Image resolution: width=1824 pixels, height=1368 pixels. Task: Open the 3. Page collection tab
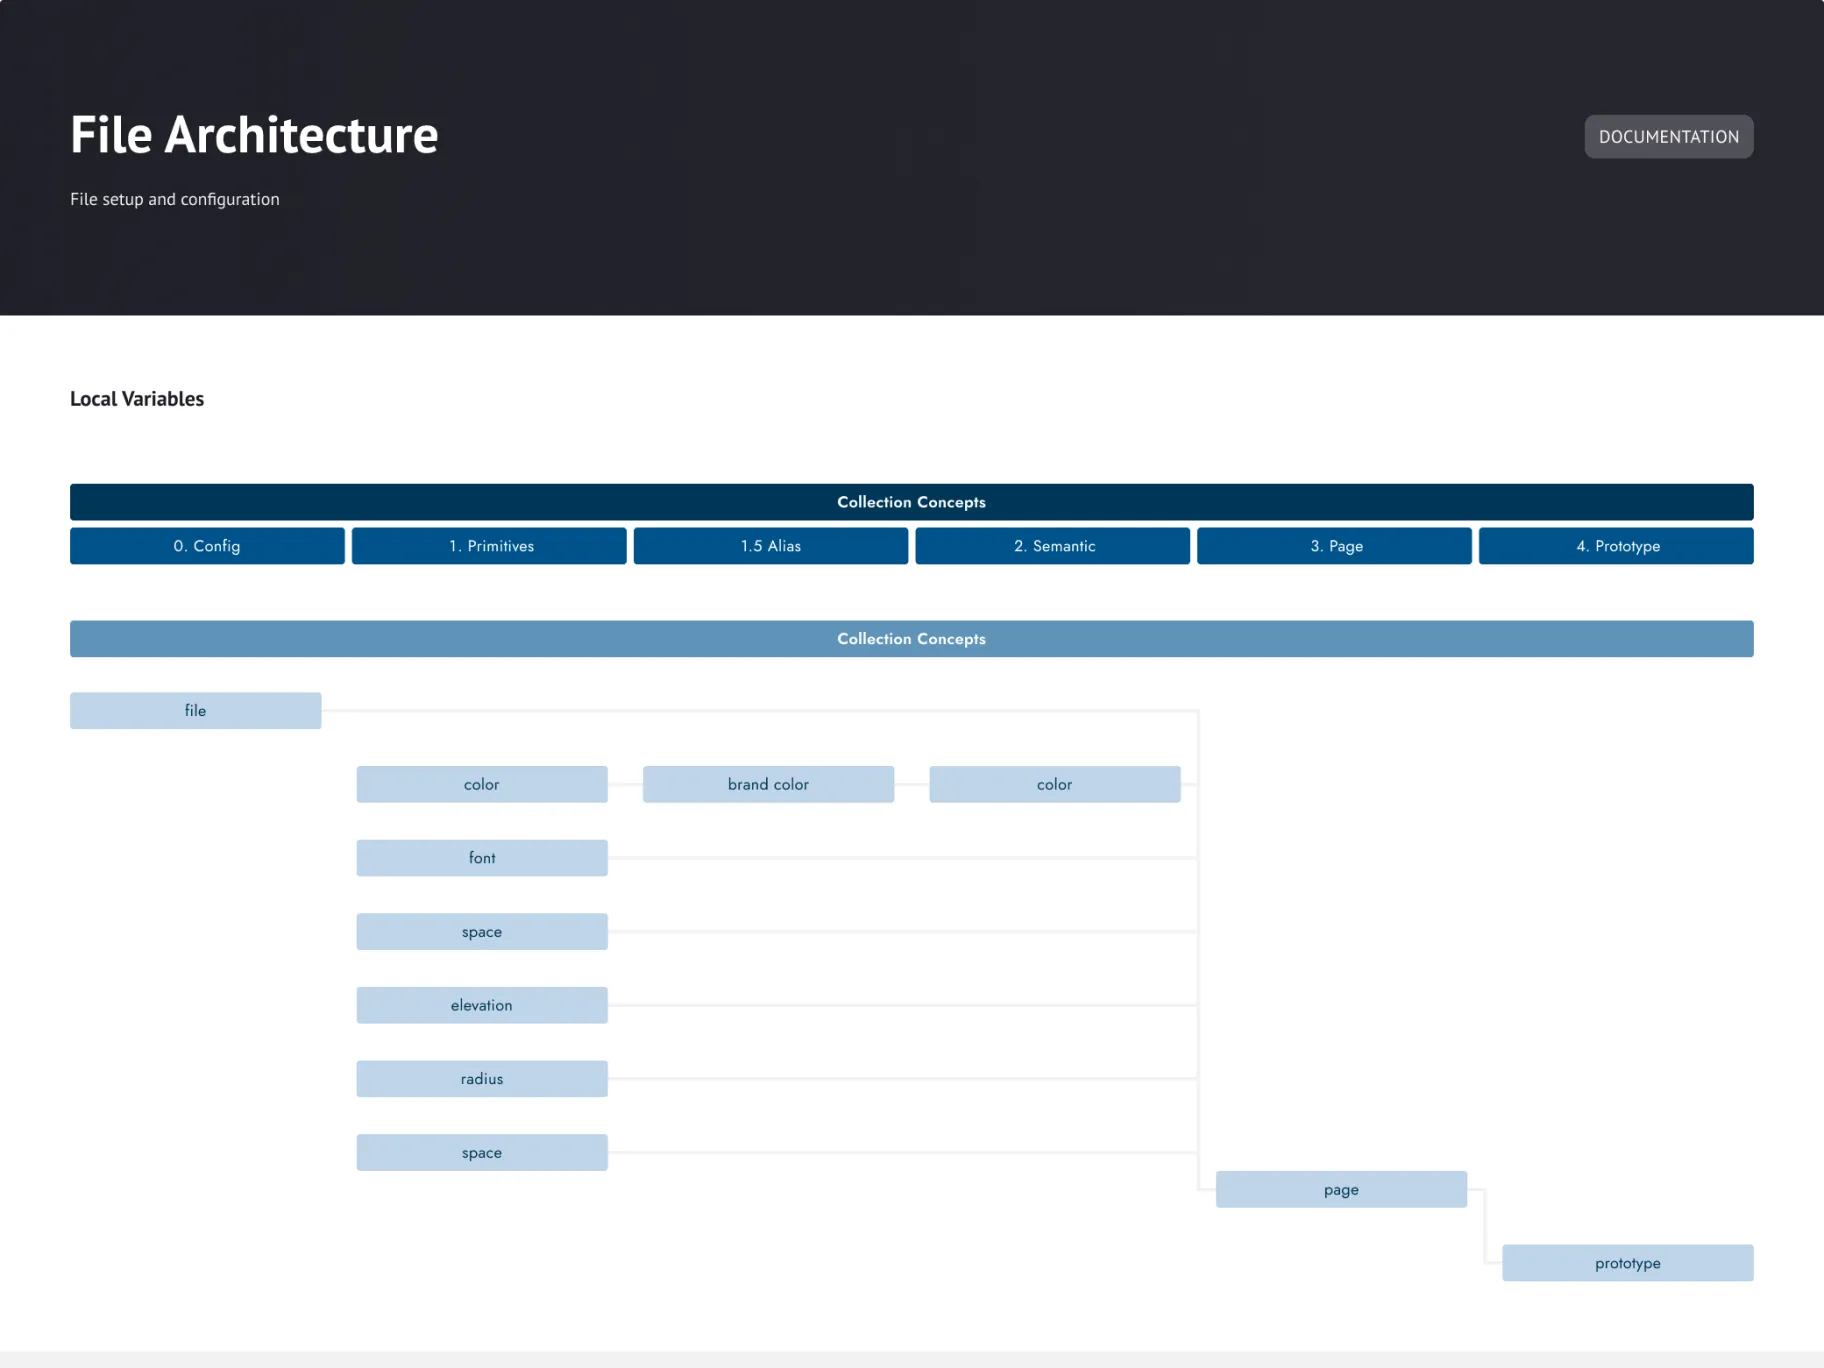point(1334,546)
